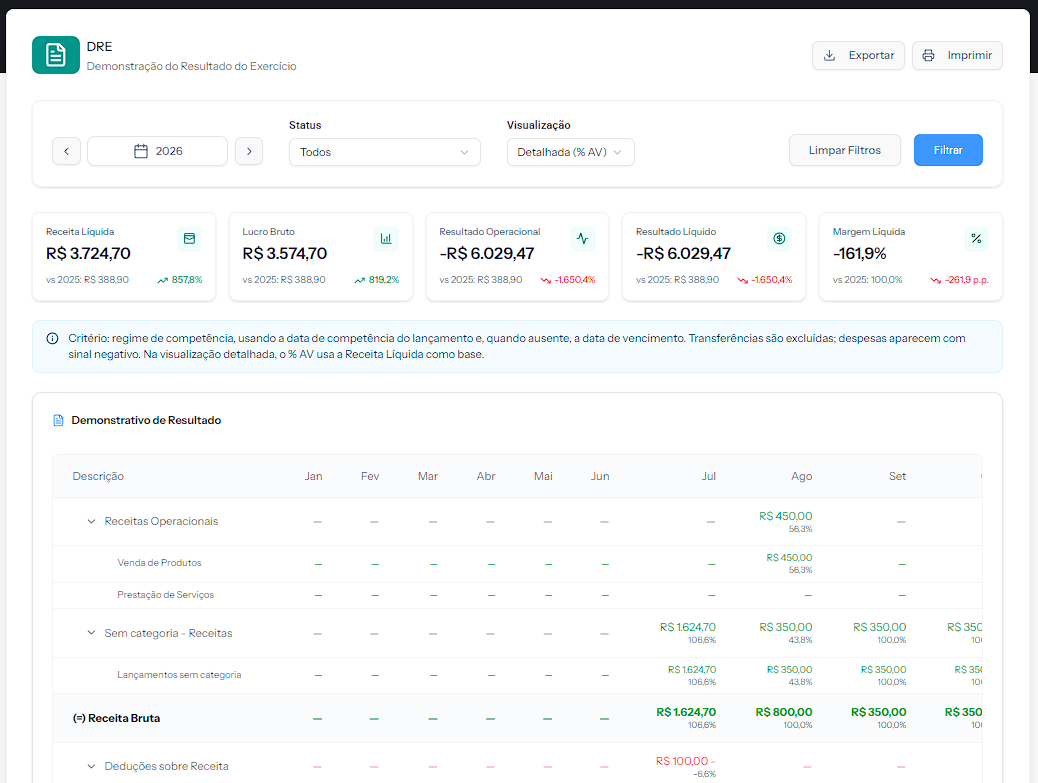Click Limpar Filtros button

click(x=844, y=150)
